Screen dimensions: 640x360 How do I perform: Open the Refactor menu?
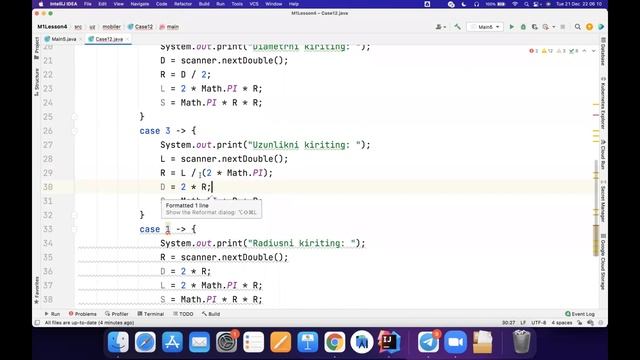click(x=183, y=4)
